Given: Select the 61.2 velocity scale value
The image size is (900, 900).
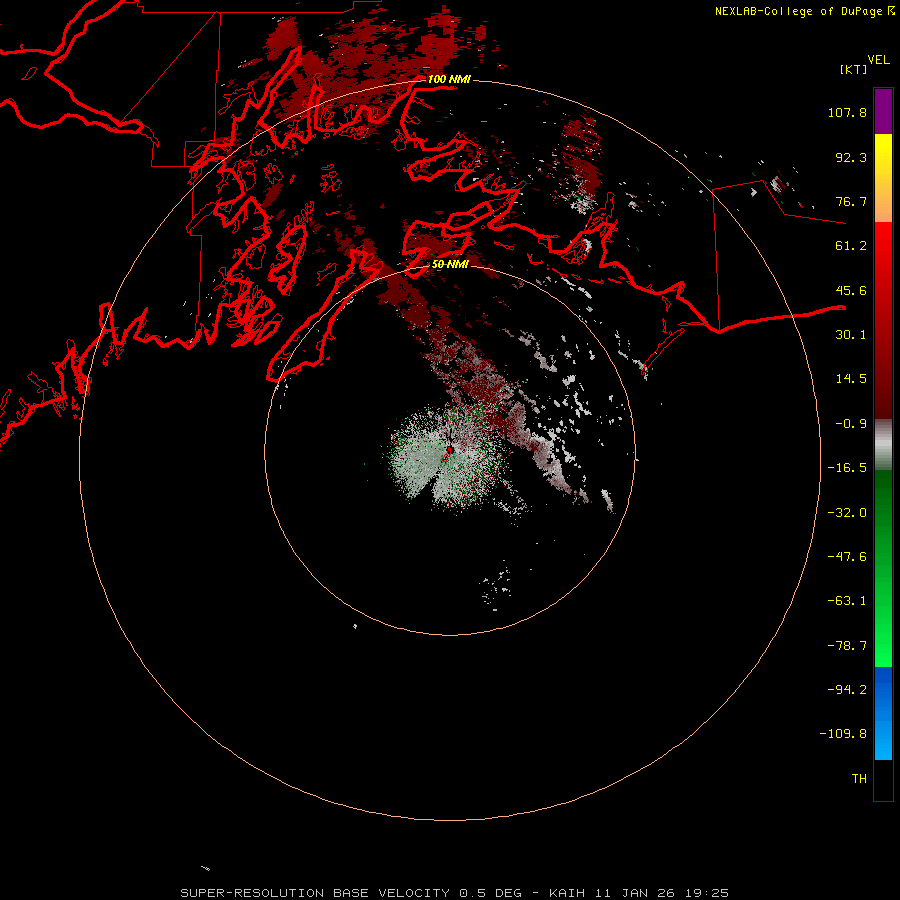Looking at the screenshot, I should click(x=851, y=246).
